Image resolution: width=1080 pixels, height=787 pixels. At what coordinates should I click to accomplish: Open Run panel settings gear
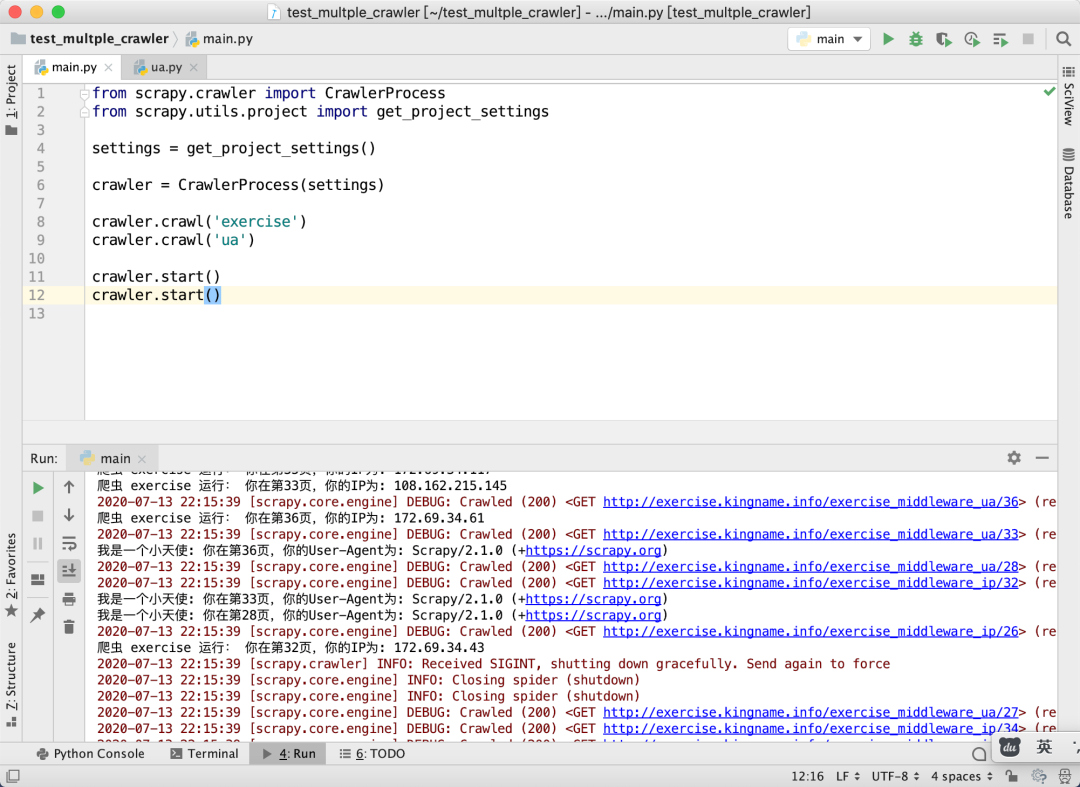click(1014, 458)
